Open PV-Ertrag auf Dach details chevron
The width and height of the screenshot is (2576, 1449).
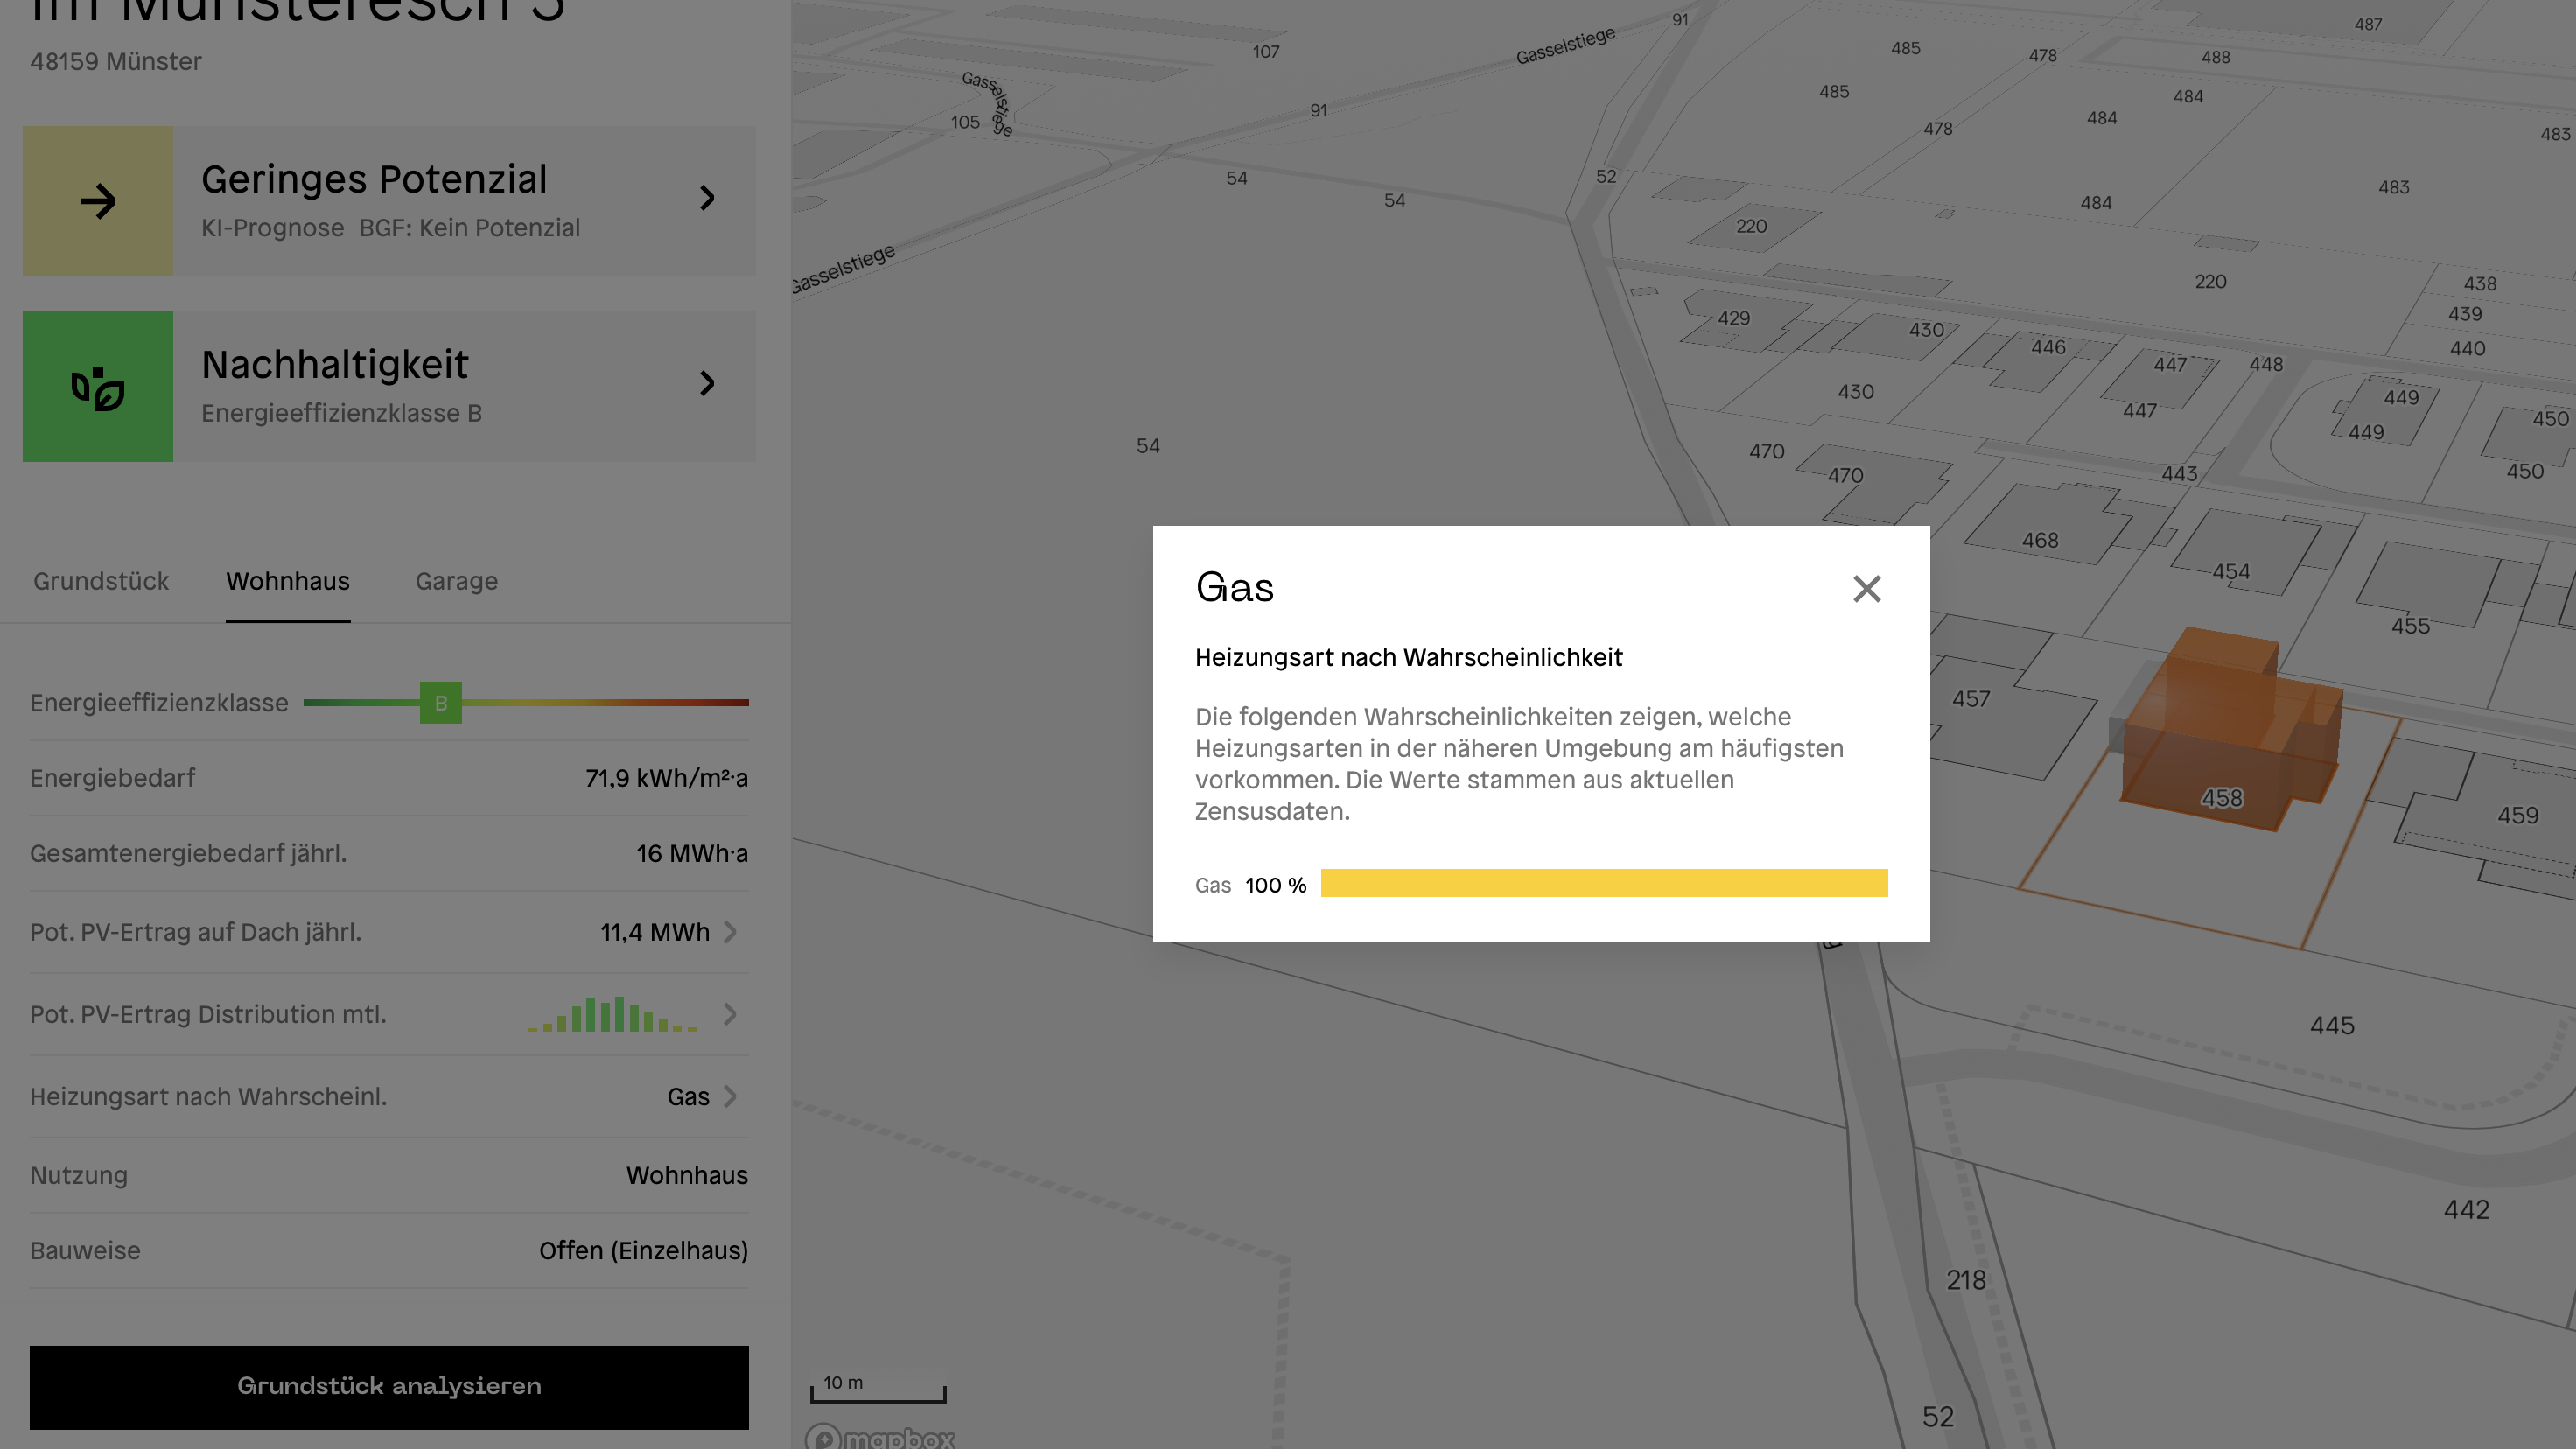click(x=731, y=932)
